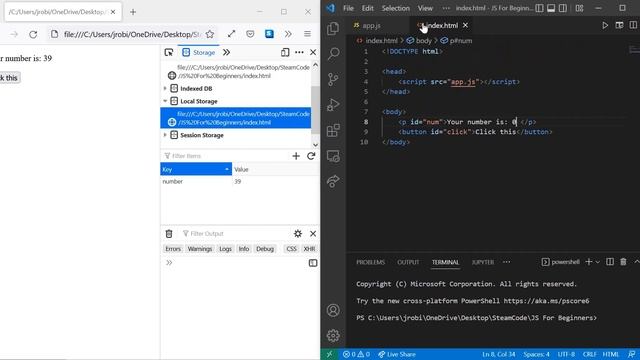
Task: Open the Extensions view
Action: pos(333,130)
